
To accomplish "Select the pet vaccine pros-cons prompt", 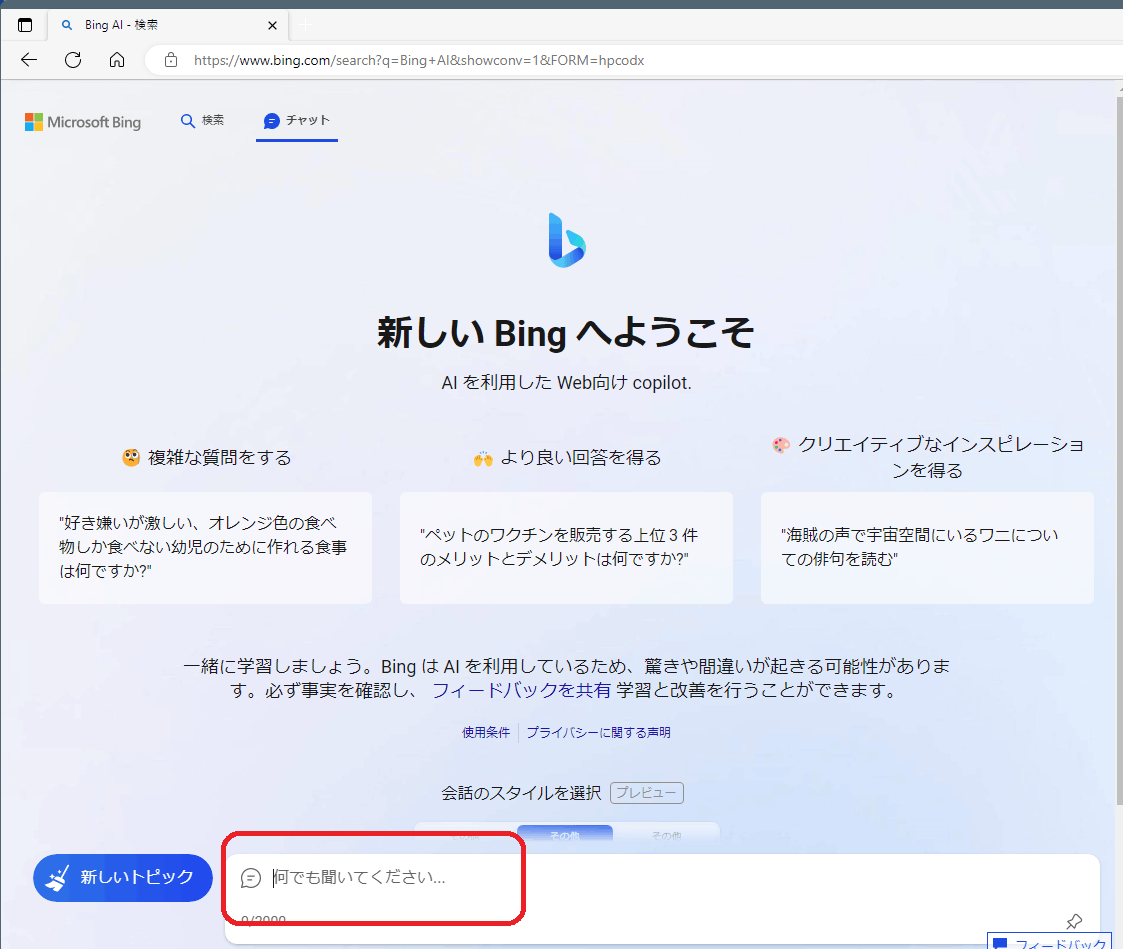I will (567, 547).
